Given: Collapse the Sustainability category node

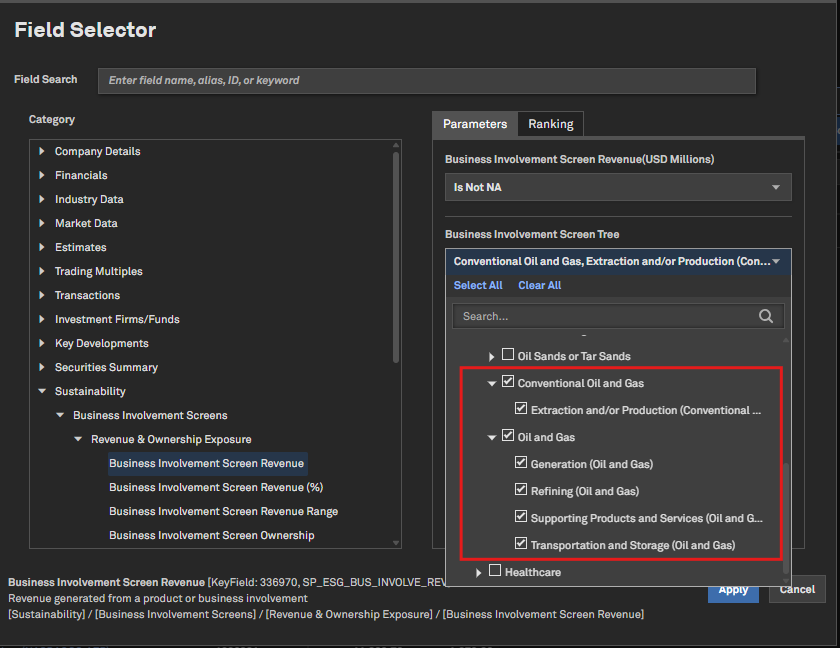Looking at the screenshot, I should (x=42, y=392).
